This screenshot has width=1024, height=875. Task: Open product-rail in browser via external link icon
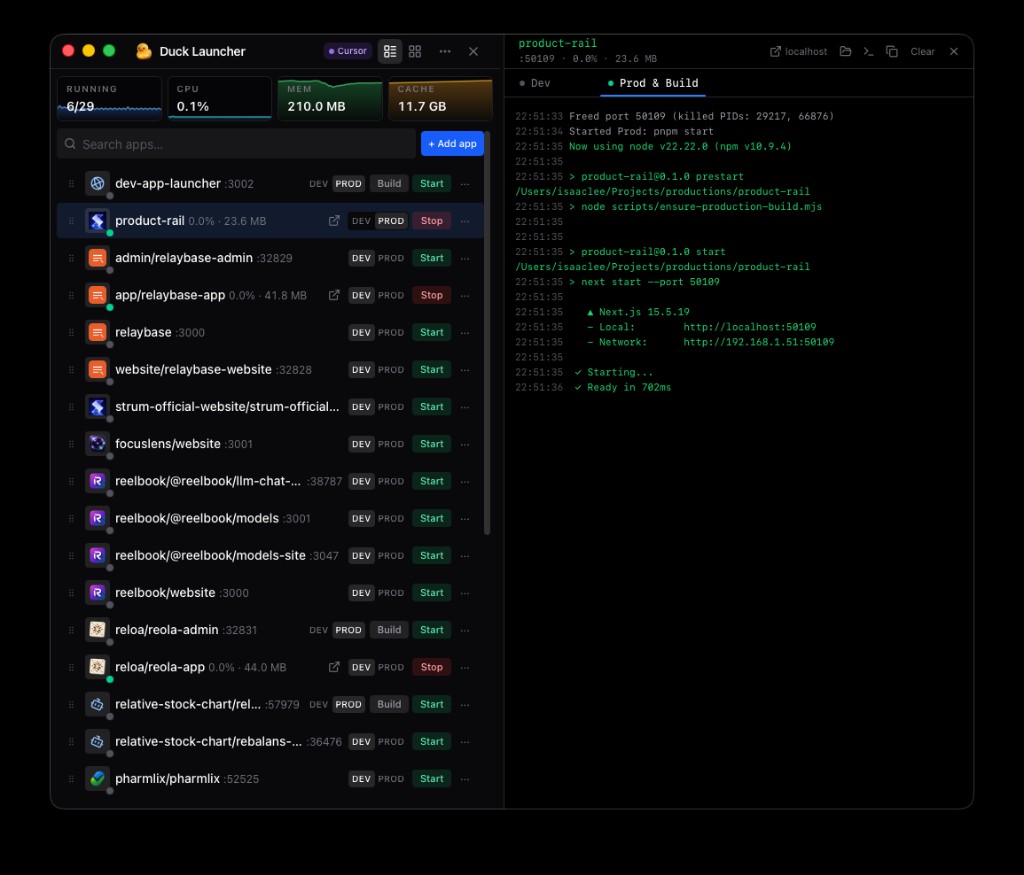point(334,221)
